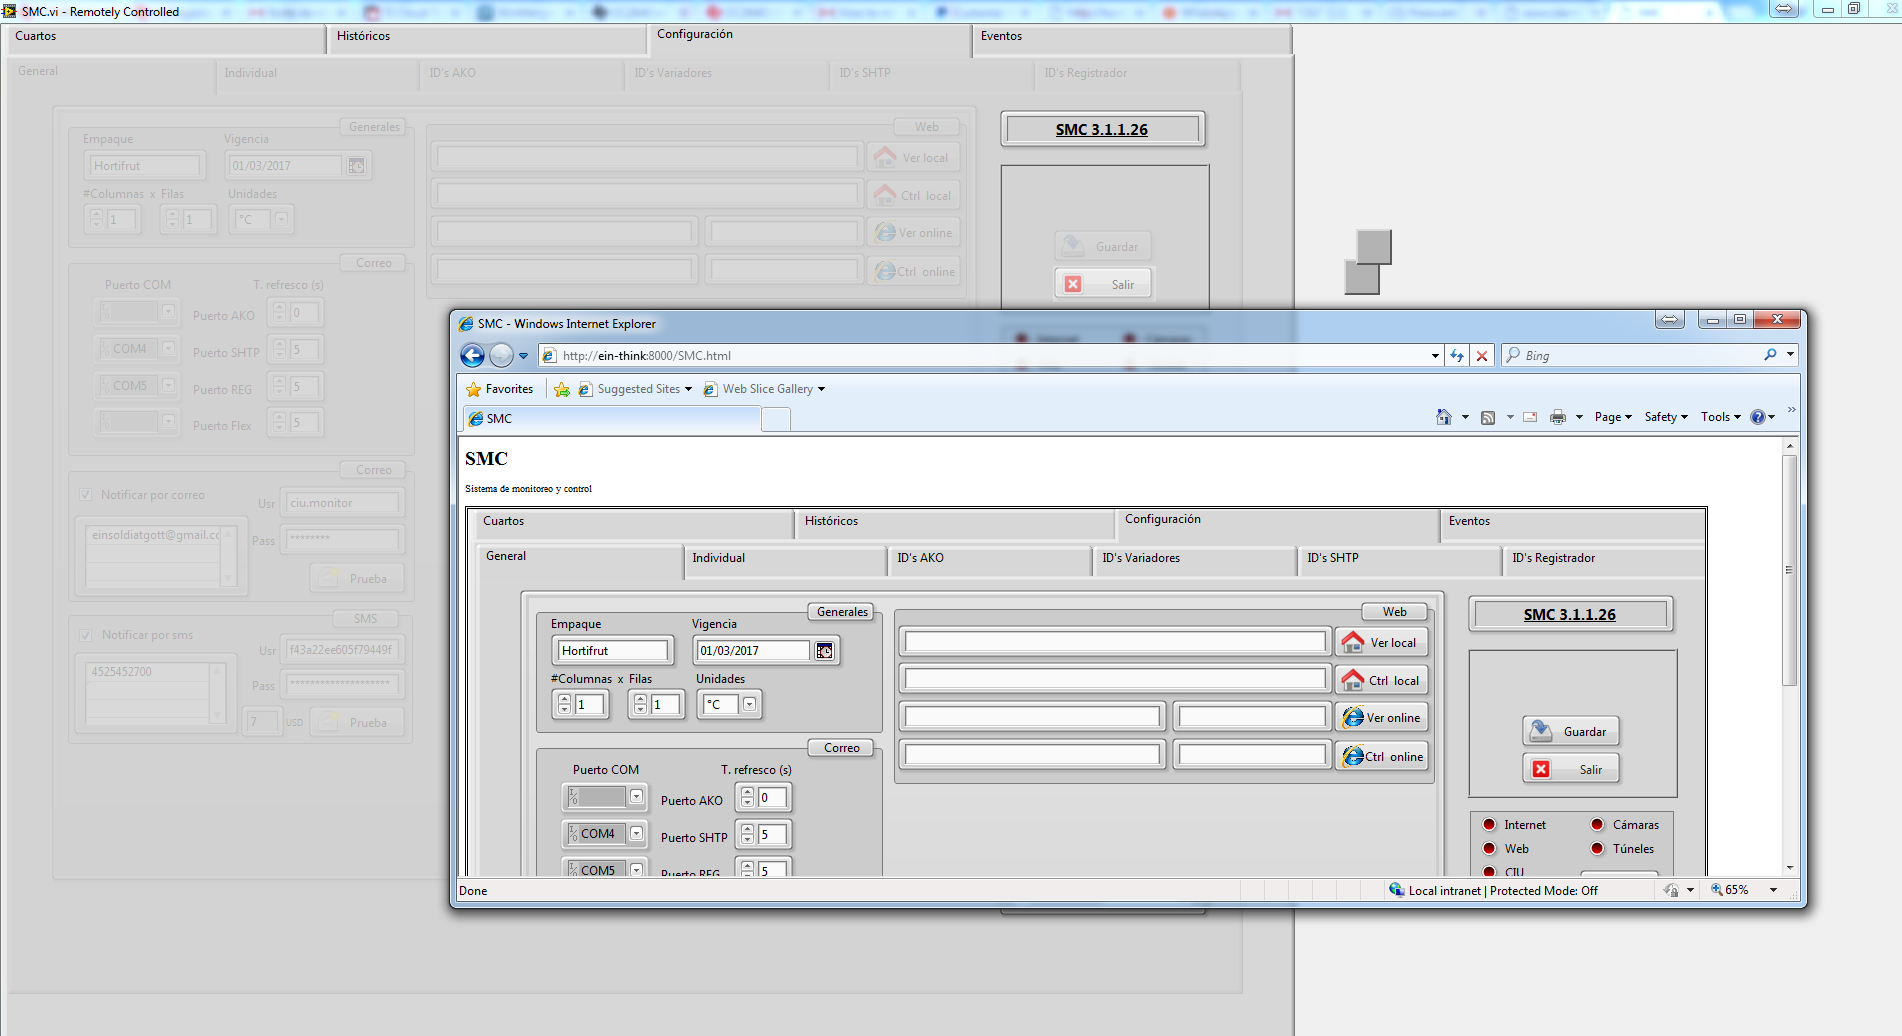
Task: Go back with the IE Back arrow
Action: [x=472, y=355]
